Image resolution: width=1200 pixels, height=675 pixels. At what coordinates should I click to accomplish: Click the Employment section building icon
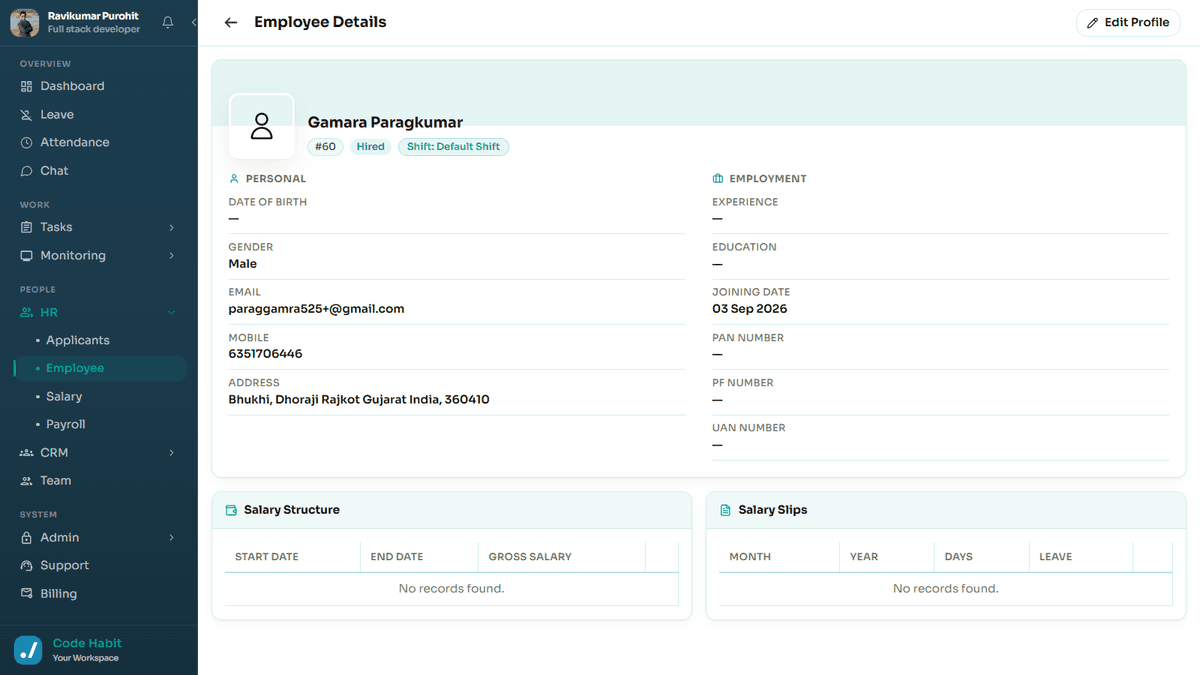click(x=718, y=179)
